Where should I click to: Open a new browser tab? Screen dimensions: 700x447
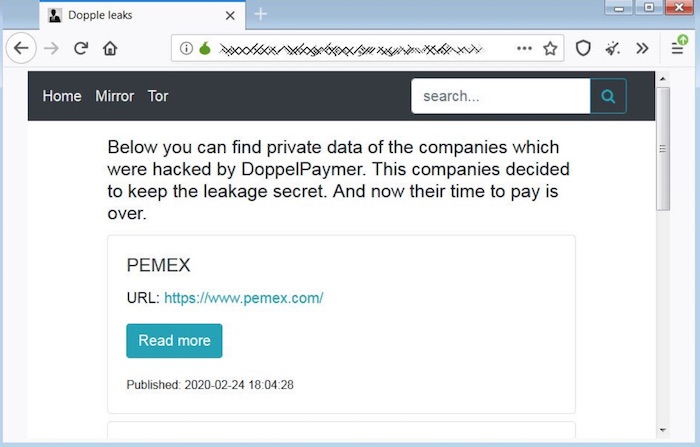(261, 14)
